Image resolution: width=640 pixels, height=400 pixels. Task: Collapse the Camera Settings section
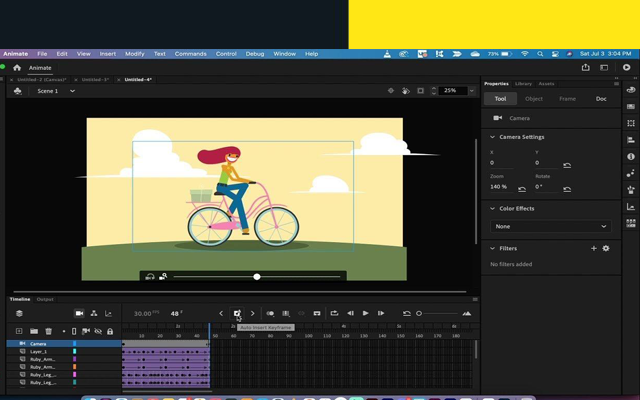(492, 137)
